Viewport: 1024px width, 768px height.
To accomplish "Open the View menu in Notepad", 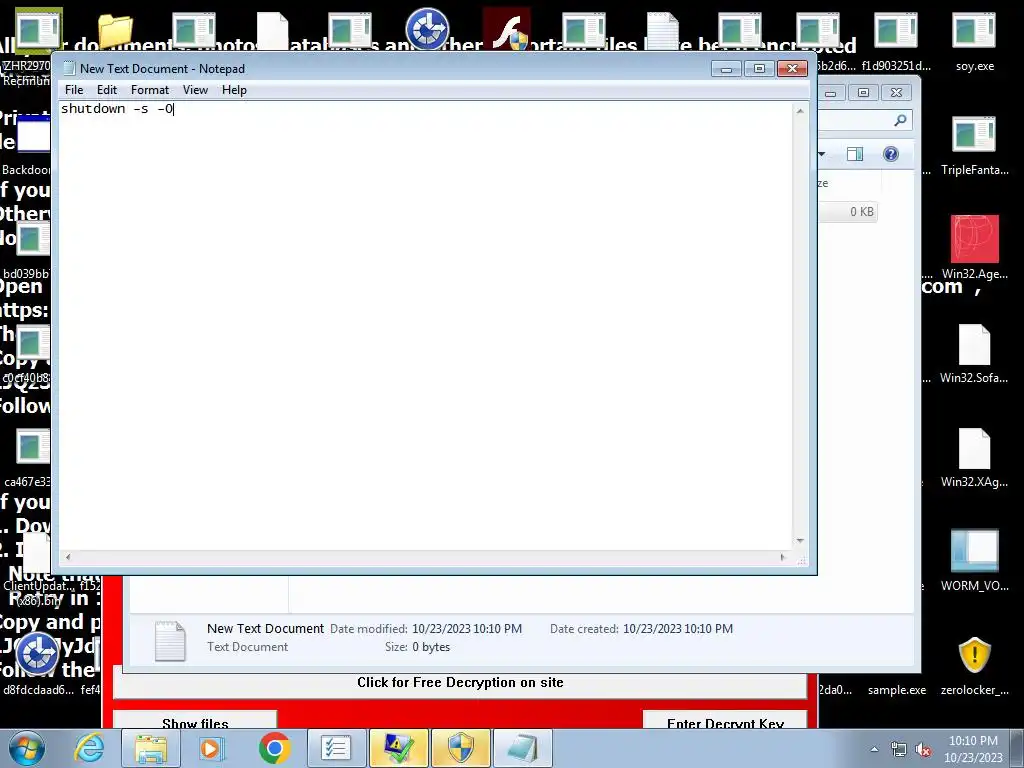I will pyautogui.click(x=195, y=90).
